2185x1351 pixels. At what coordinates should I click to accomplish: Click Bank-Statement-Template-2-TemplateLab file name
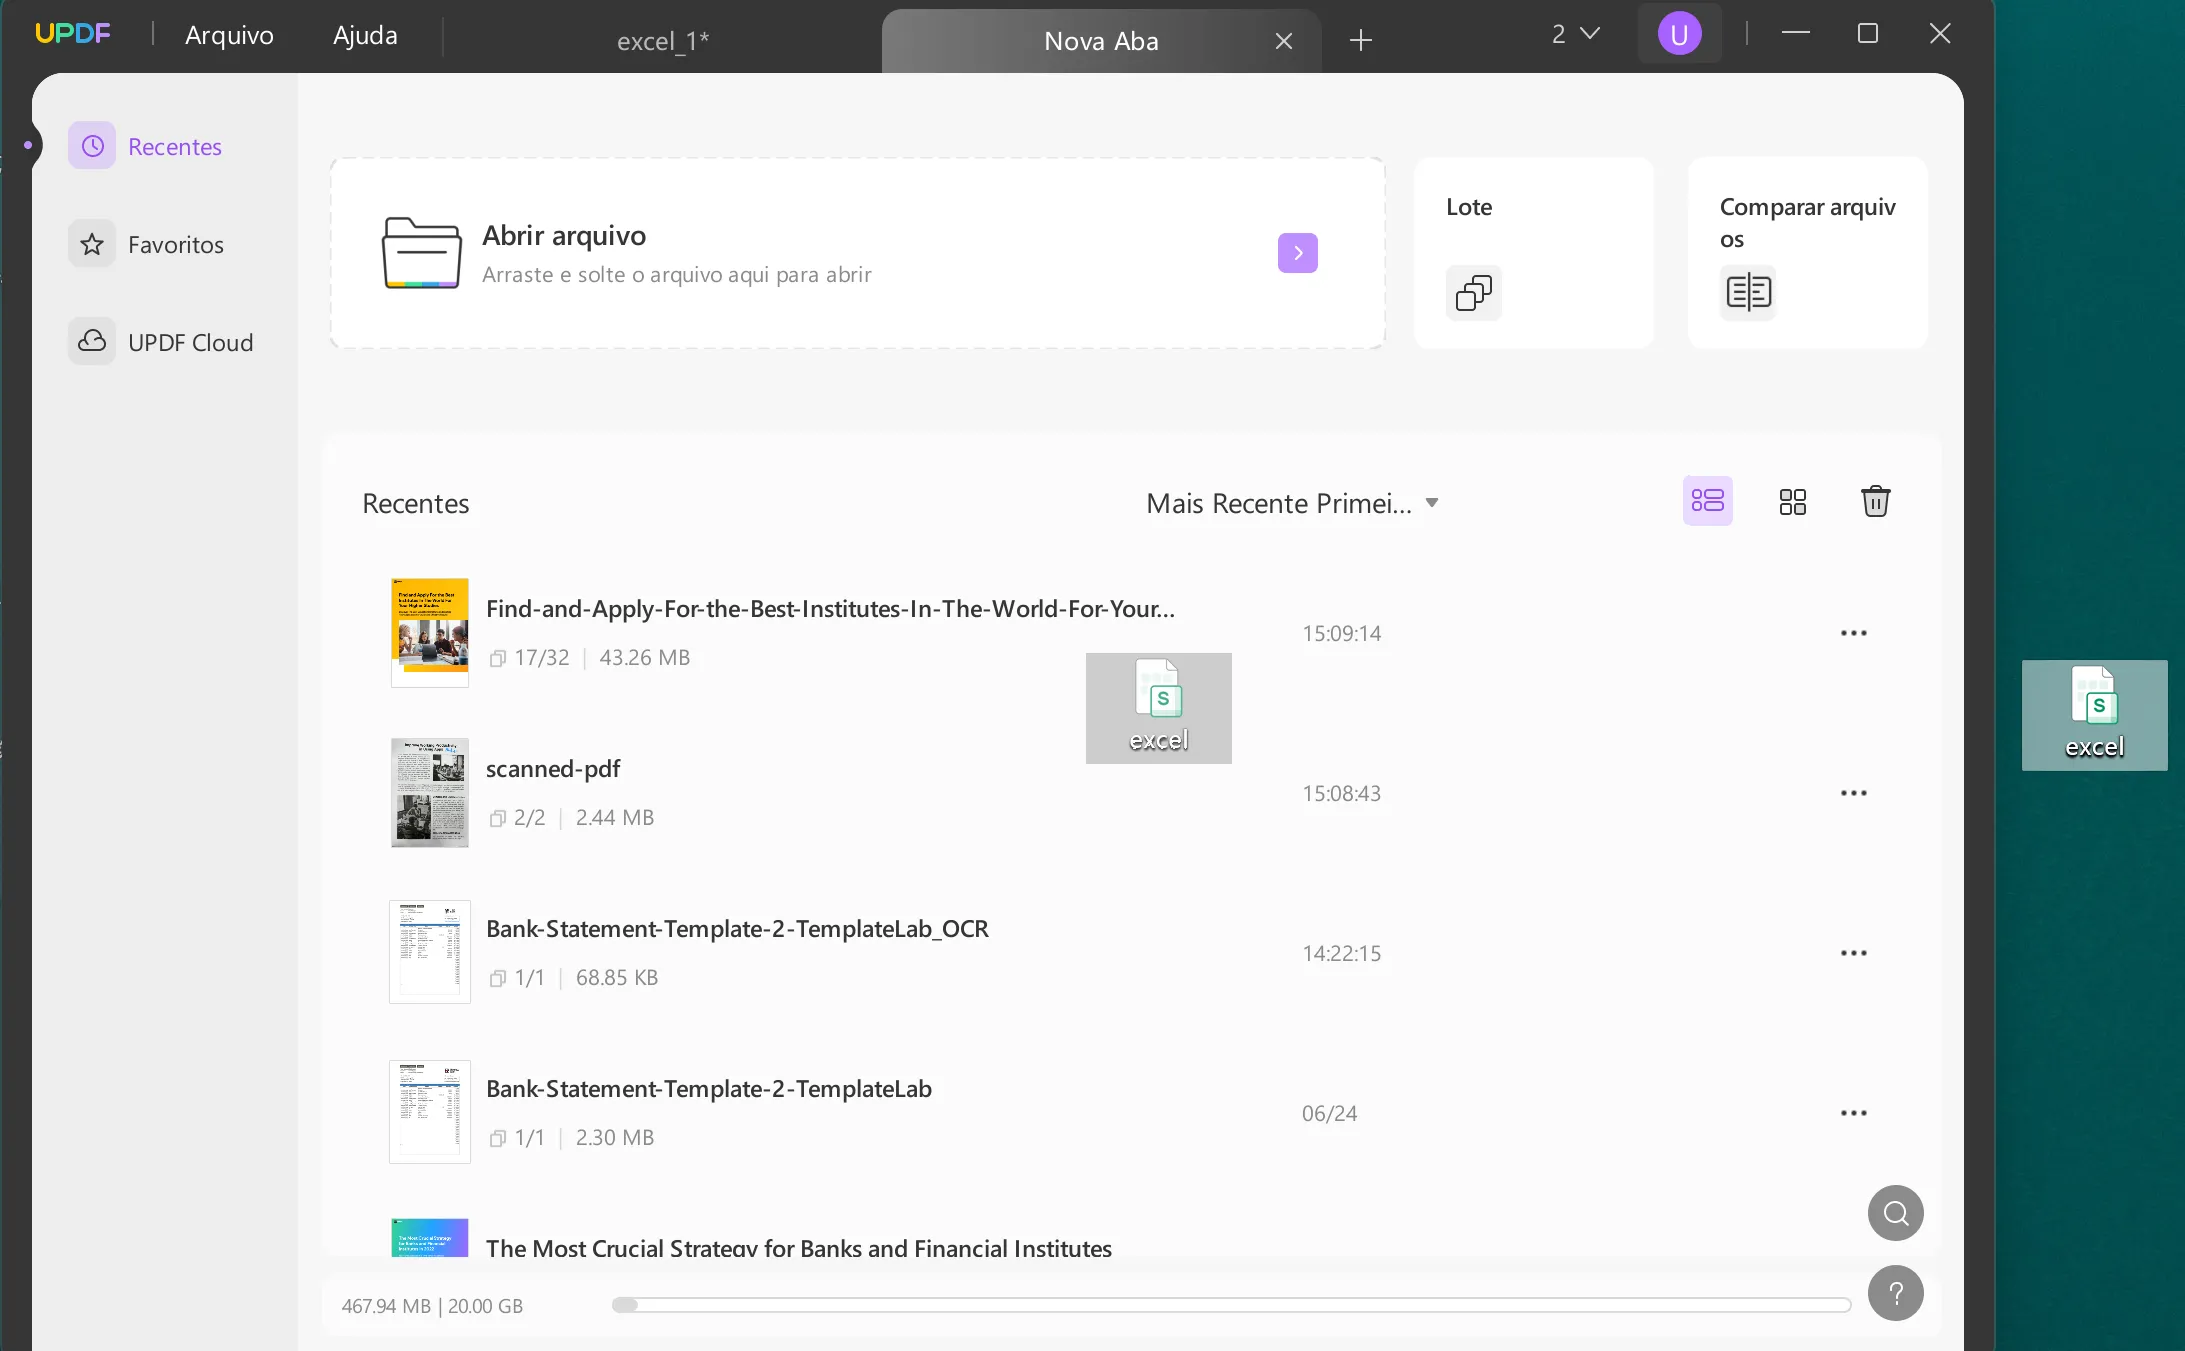[709, 1089]
